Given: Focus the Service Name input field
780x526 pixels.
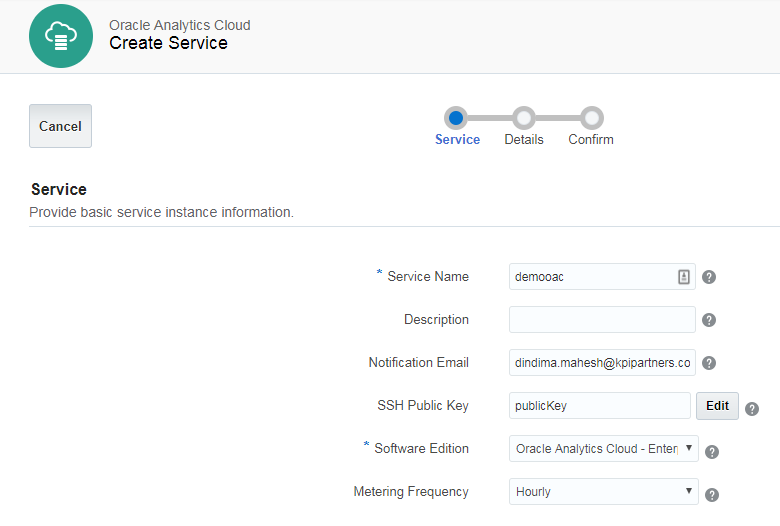Looking at the screenshot, I should coord(592,277).
